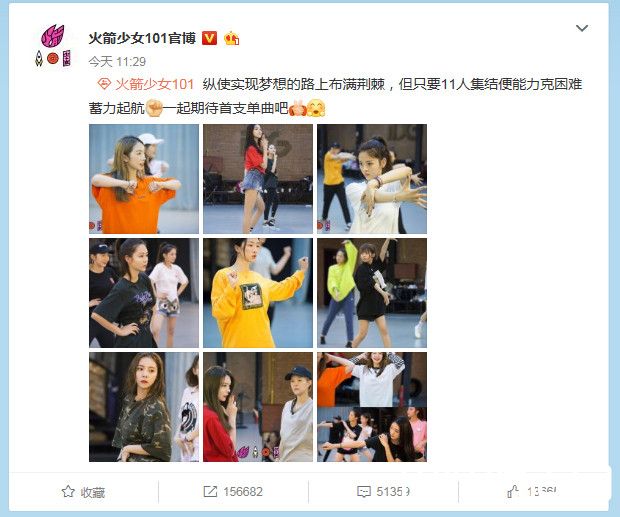Open the 火箭少女101官博 account name

(142, 38)
